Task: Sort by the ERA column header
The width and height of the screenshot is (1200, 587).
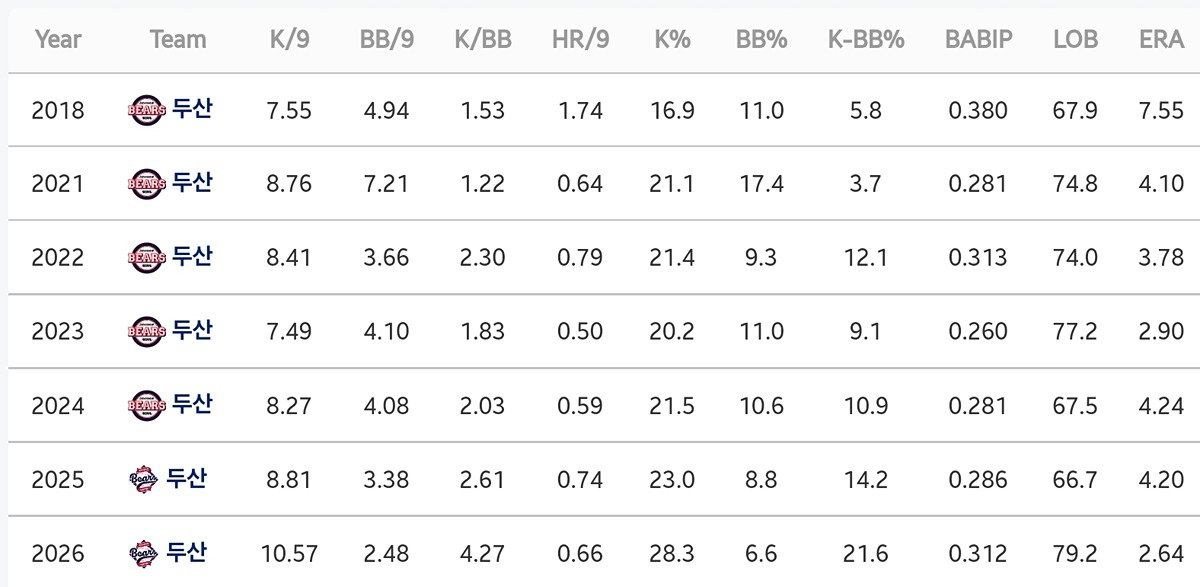Action: pos(1161,40)
